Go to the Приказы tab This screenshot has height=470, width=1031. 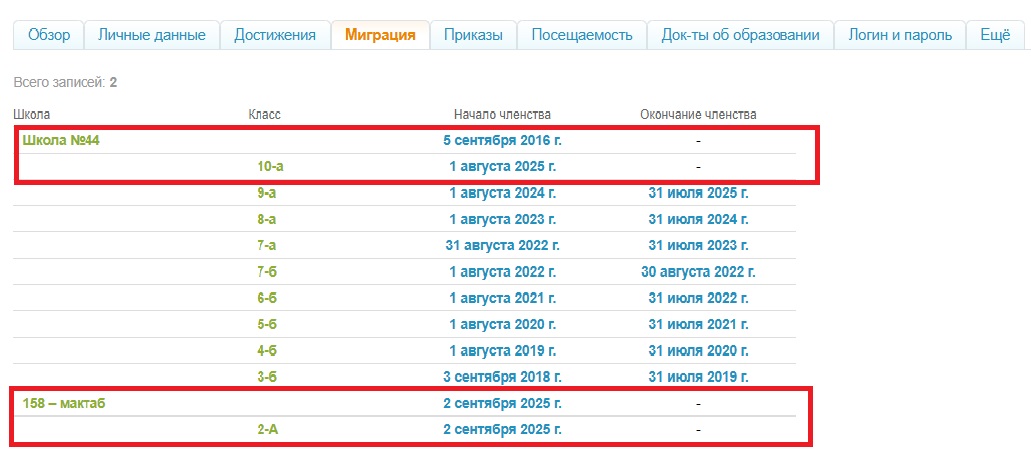pos(473,35)
